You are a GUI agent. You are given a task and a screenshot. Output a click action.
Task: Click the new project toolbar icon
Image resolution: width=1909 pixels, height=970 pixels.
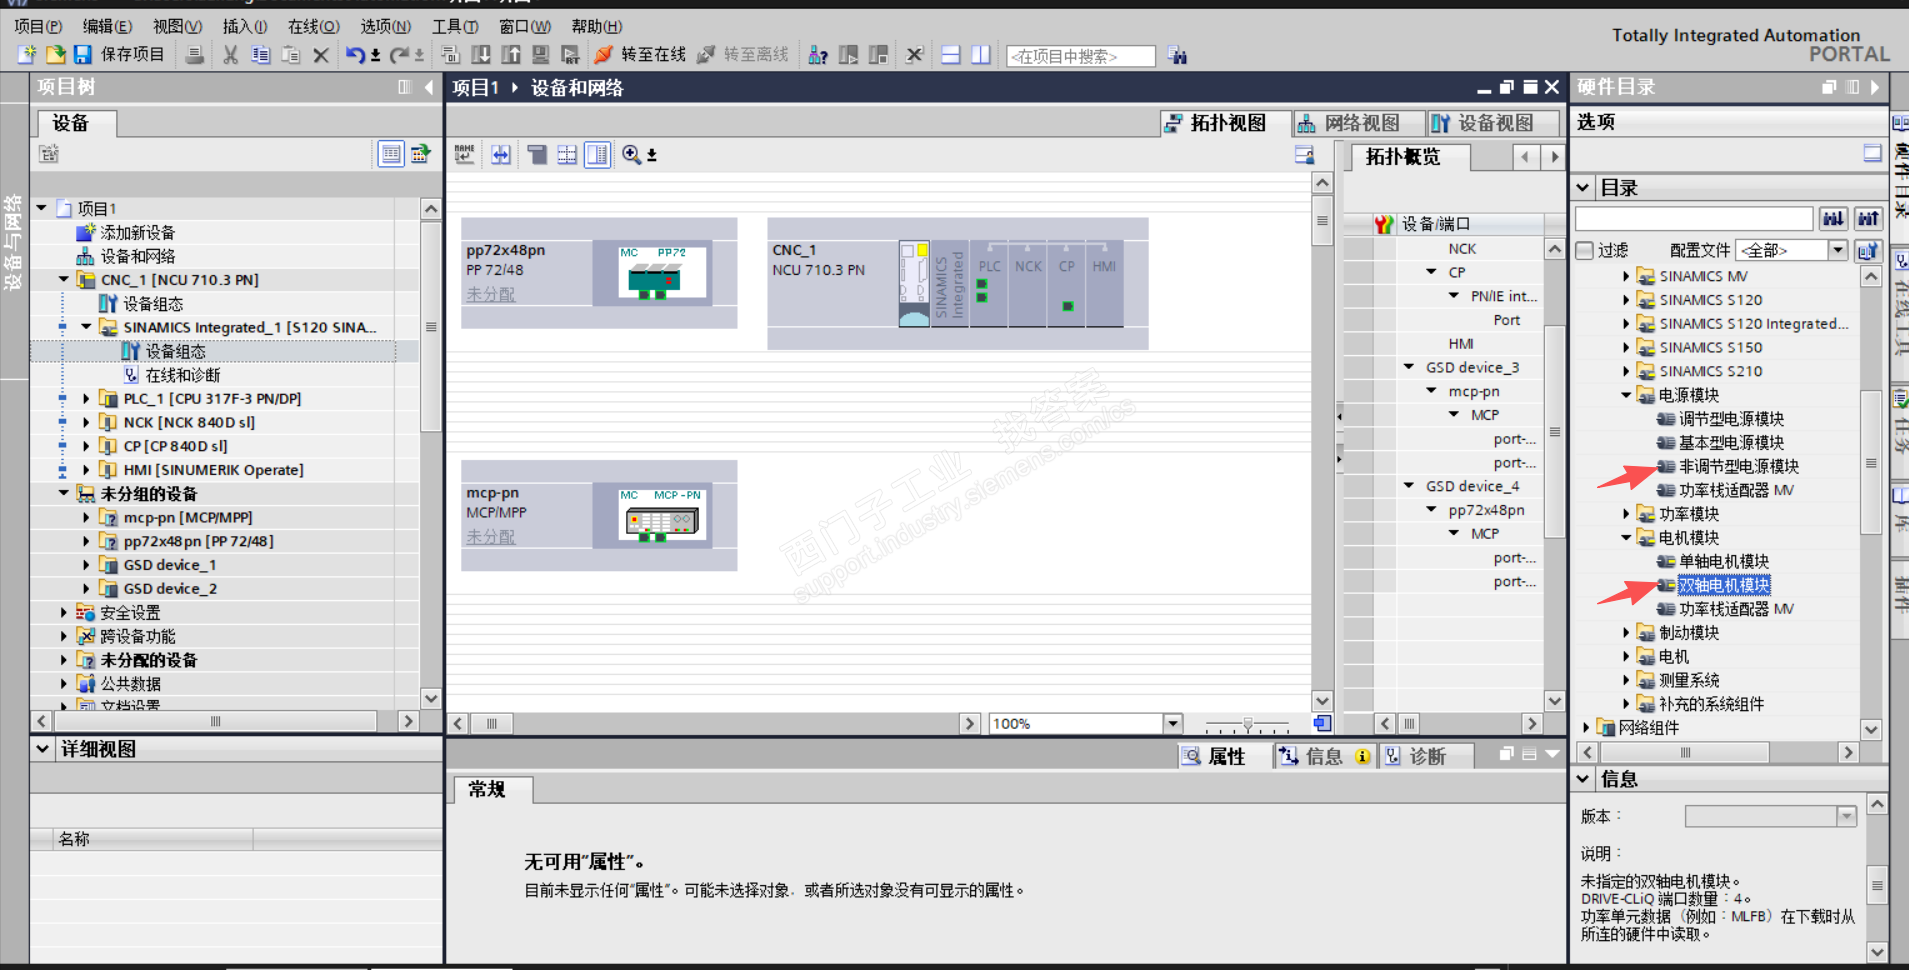point(27,55)
